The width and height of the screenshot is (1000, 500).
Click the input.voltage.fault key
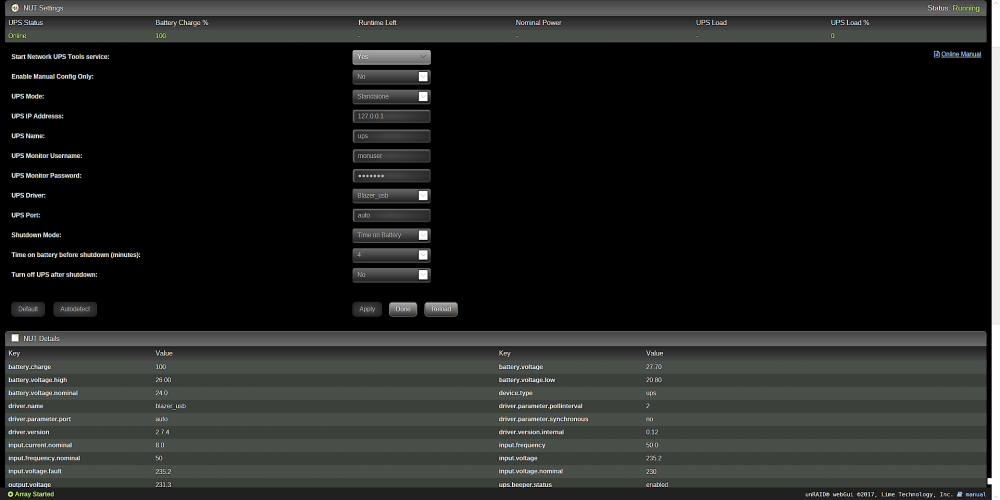click(x=34, y=471)
